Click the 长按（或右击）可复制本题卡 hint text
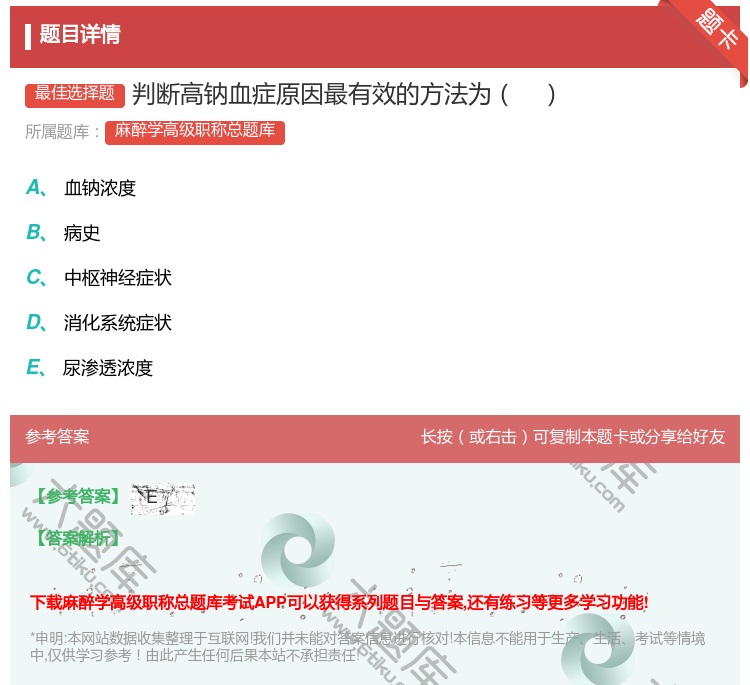 573,437
